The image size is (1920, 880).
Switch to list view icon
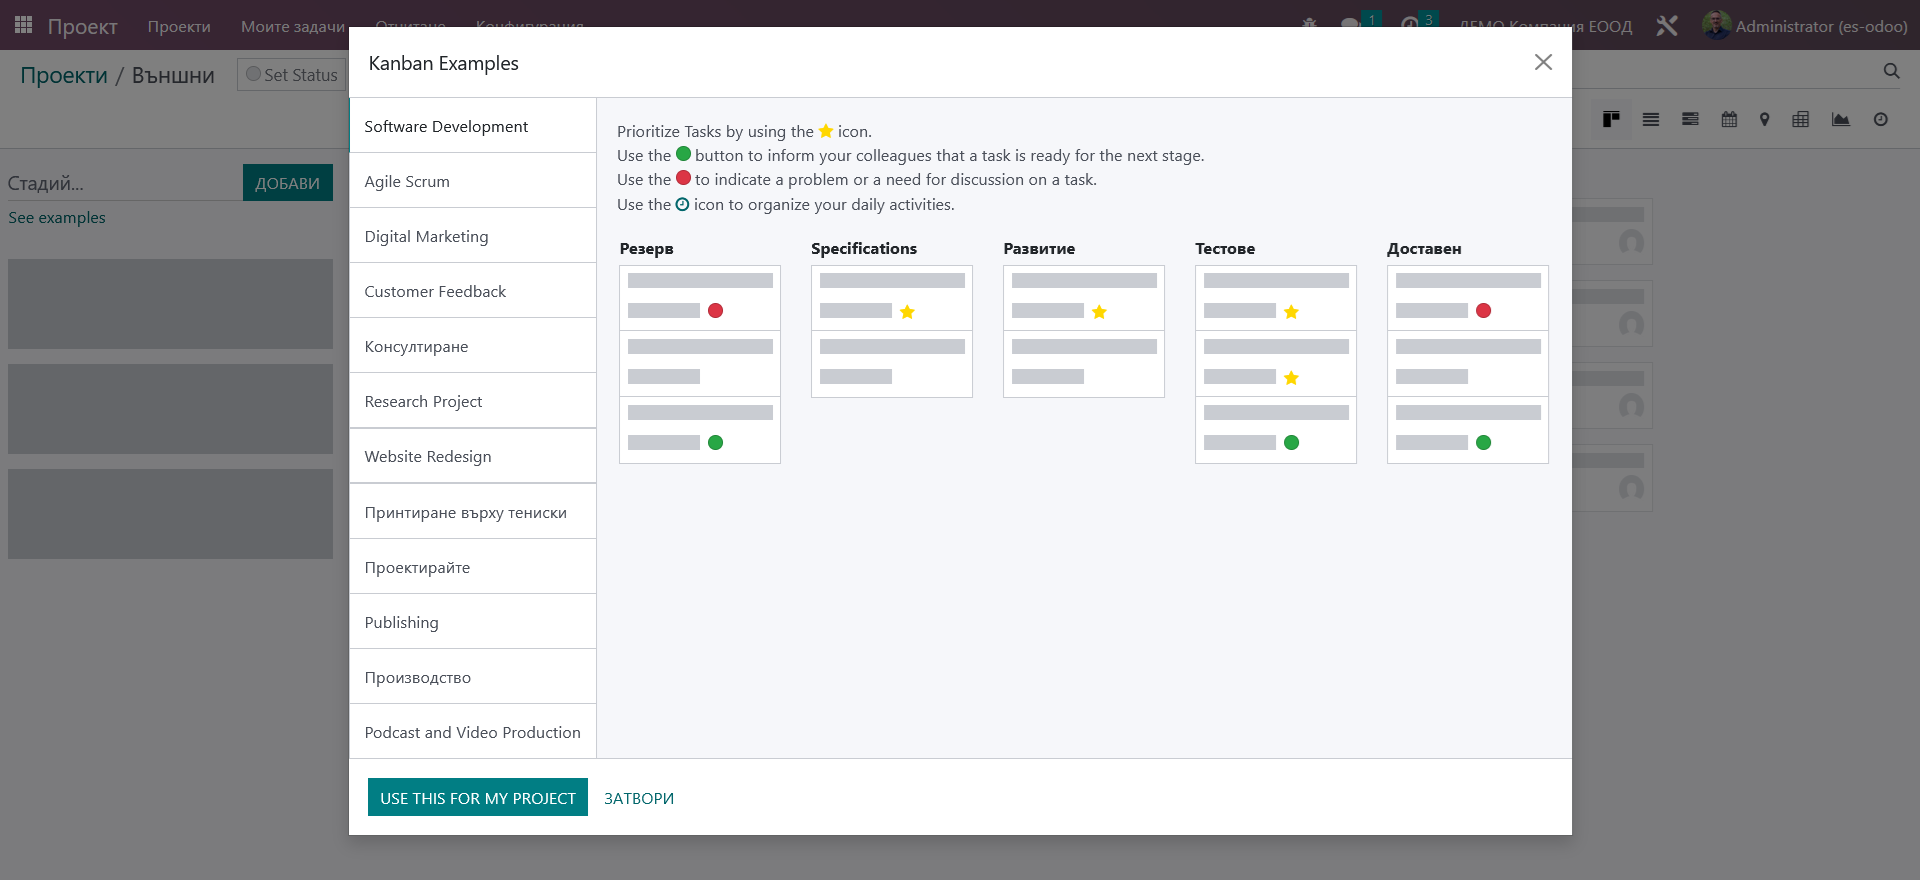(x=1651, y=120)
